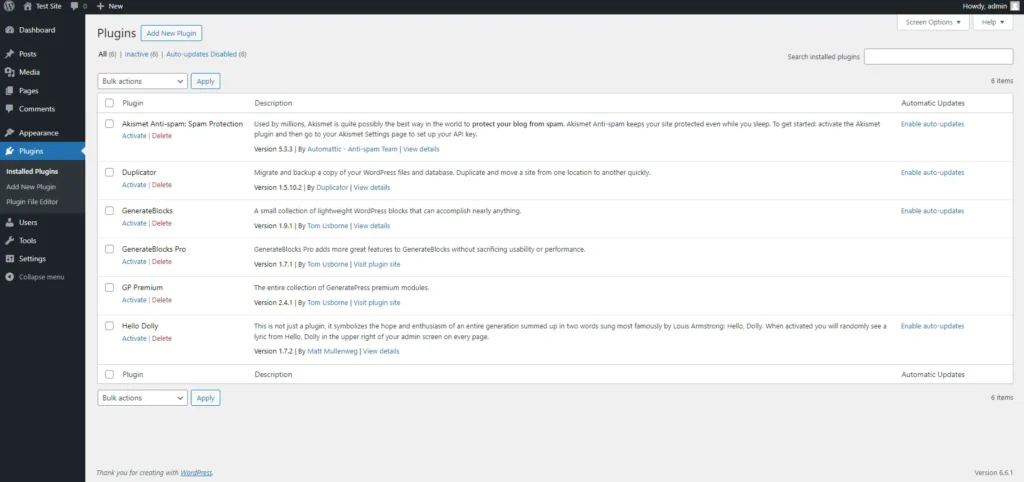View details for Akismet plugin
Image resolution: width=1024 pixels, height=482 pixels.
(421, 149)
